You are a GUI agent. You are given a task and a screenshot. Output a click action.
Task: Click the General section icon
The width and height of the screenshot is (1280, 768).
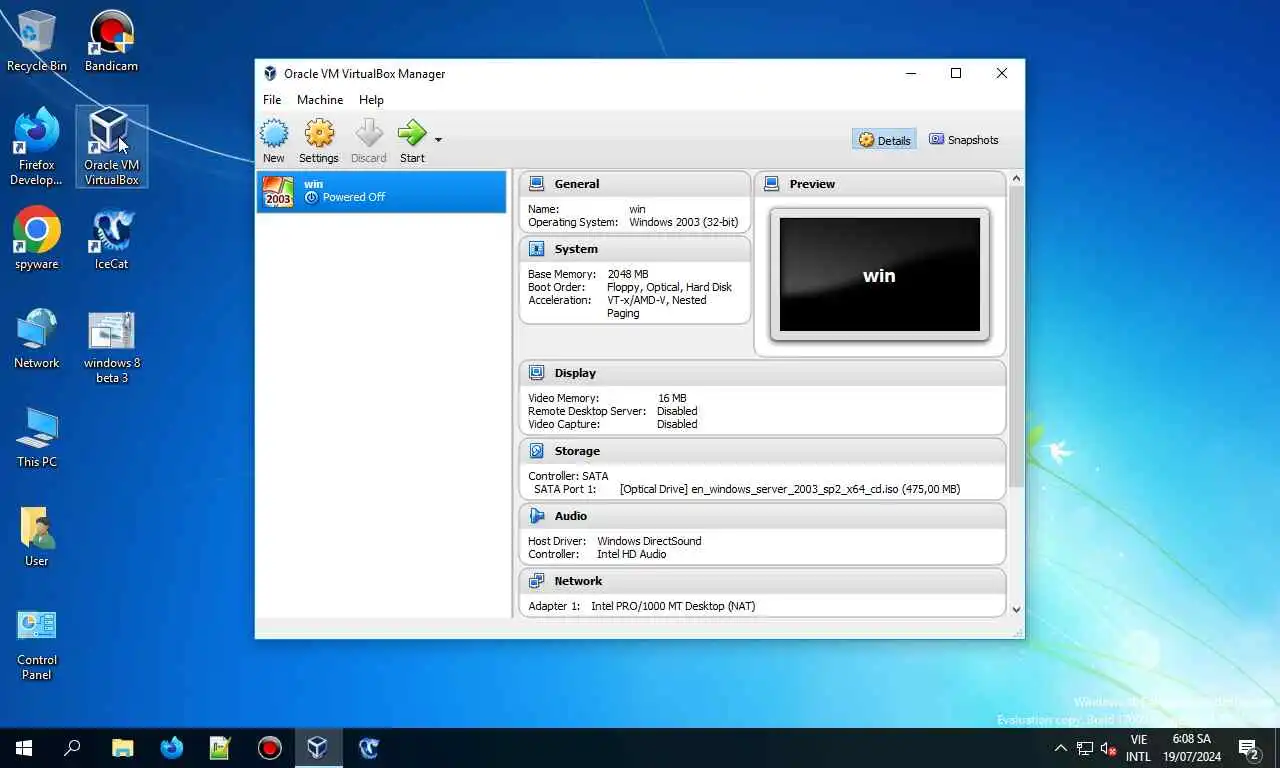click(x=537, y=184)
